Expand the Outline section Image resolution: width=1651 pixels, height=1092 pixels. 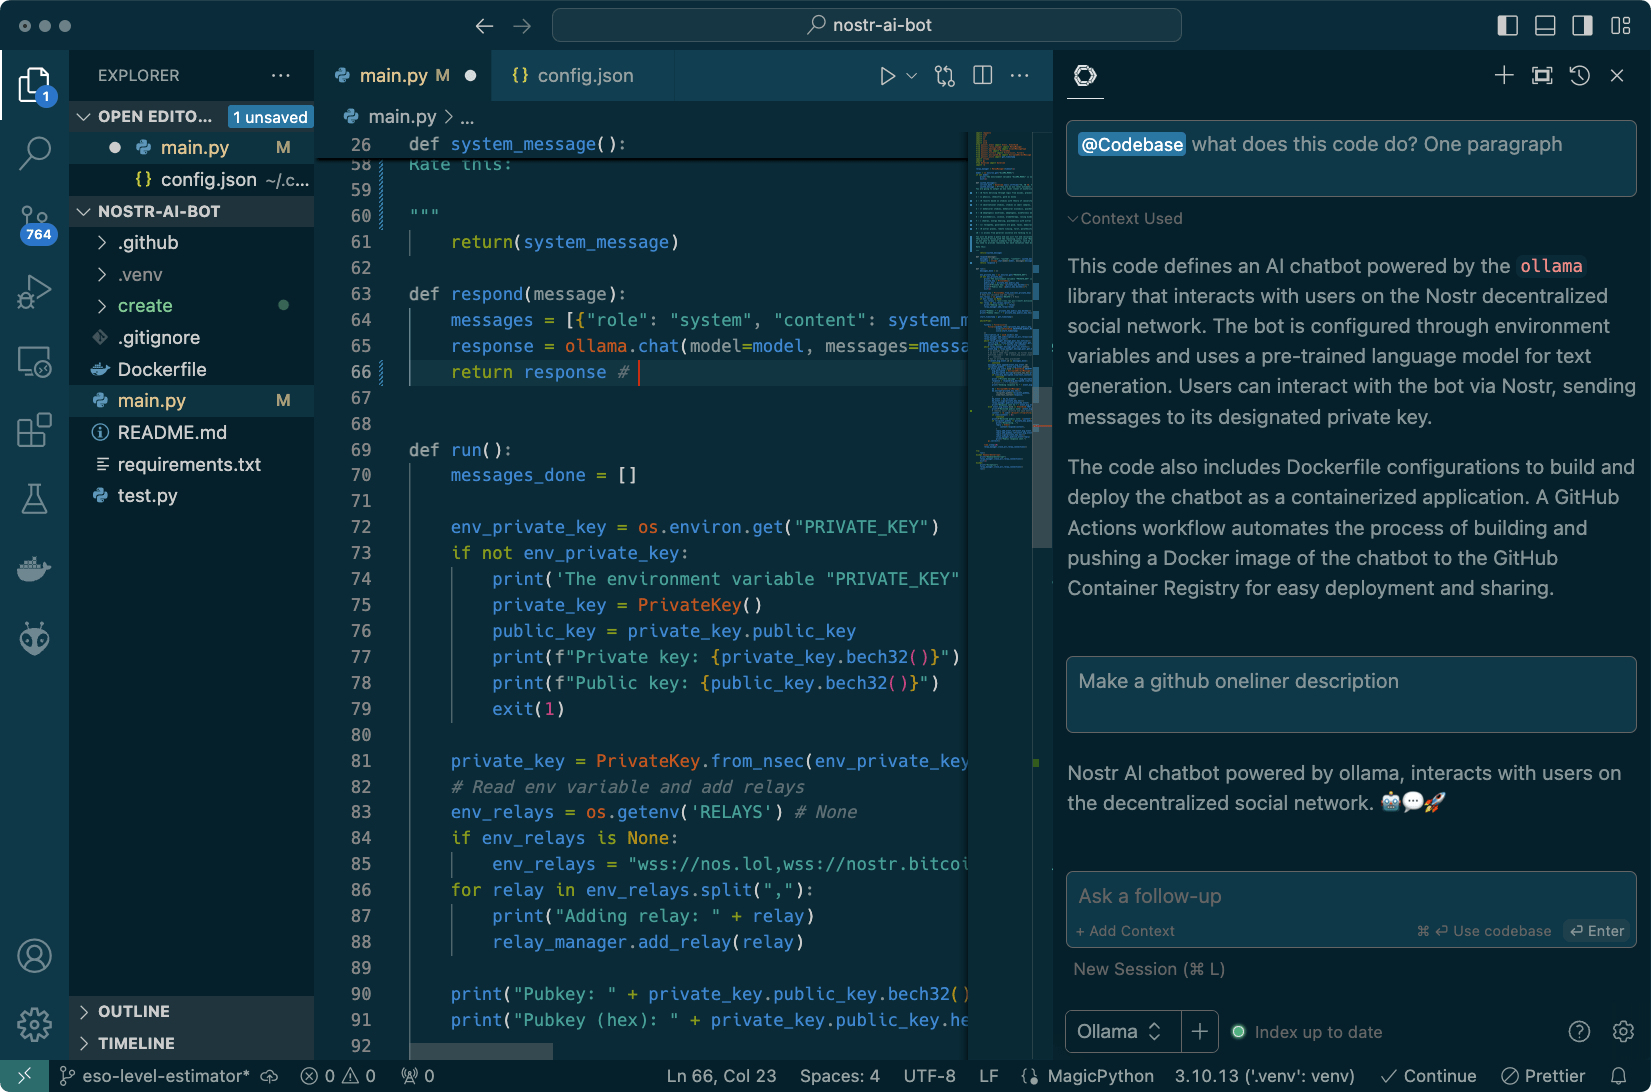191,1012
